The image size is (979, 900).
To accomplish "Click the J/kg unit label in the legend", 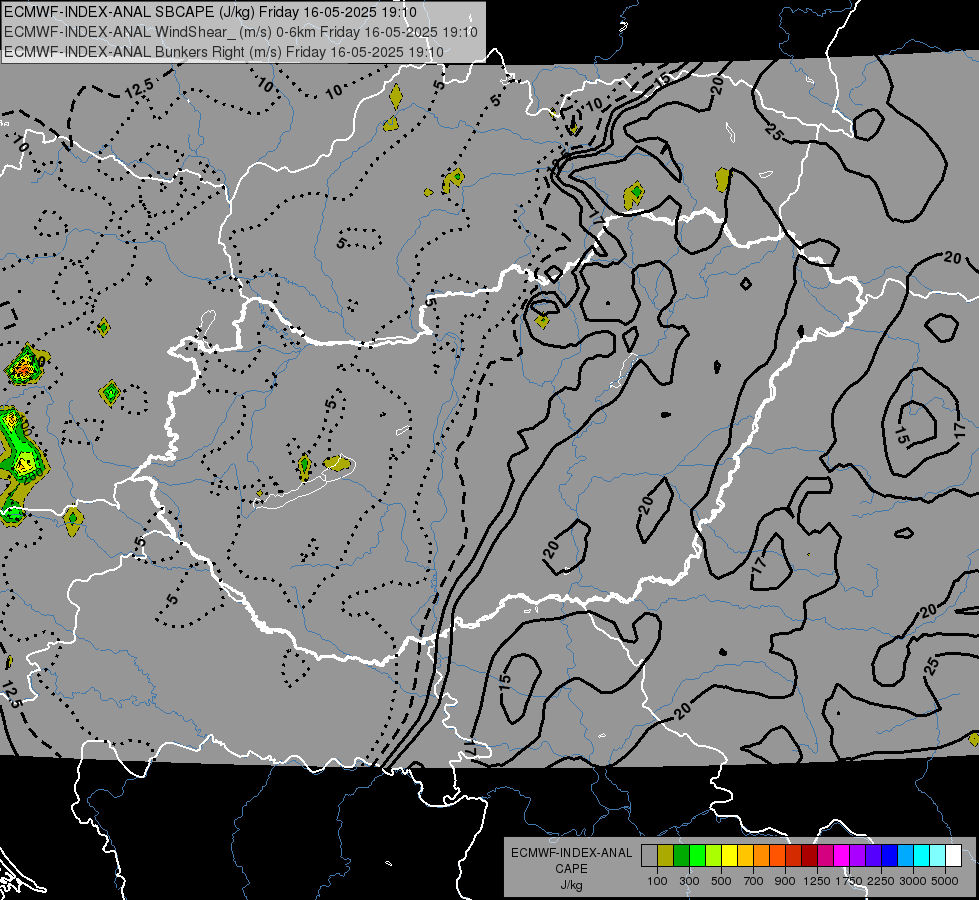I will click(x=571, y=885).
